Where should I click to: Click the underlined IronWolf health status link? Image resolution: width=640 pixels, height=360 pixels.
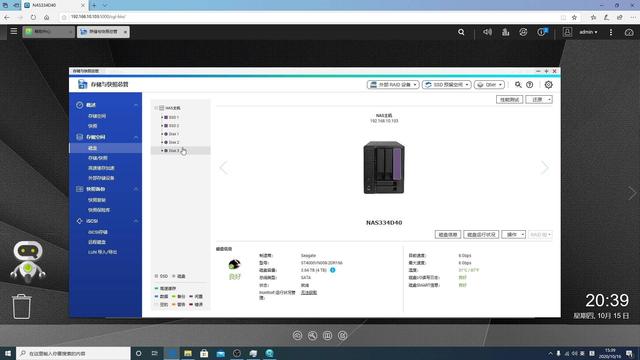[x=309, y=293]
